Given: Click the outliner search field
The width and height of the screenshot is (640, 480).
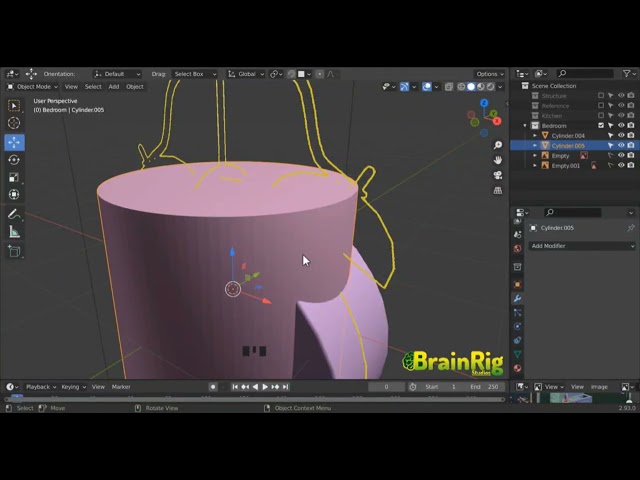Looking at the screenshot, I should coord(585,73).
